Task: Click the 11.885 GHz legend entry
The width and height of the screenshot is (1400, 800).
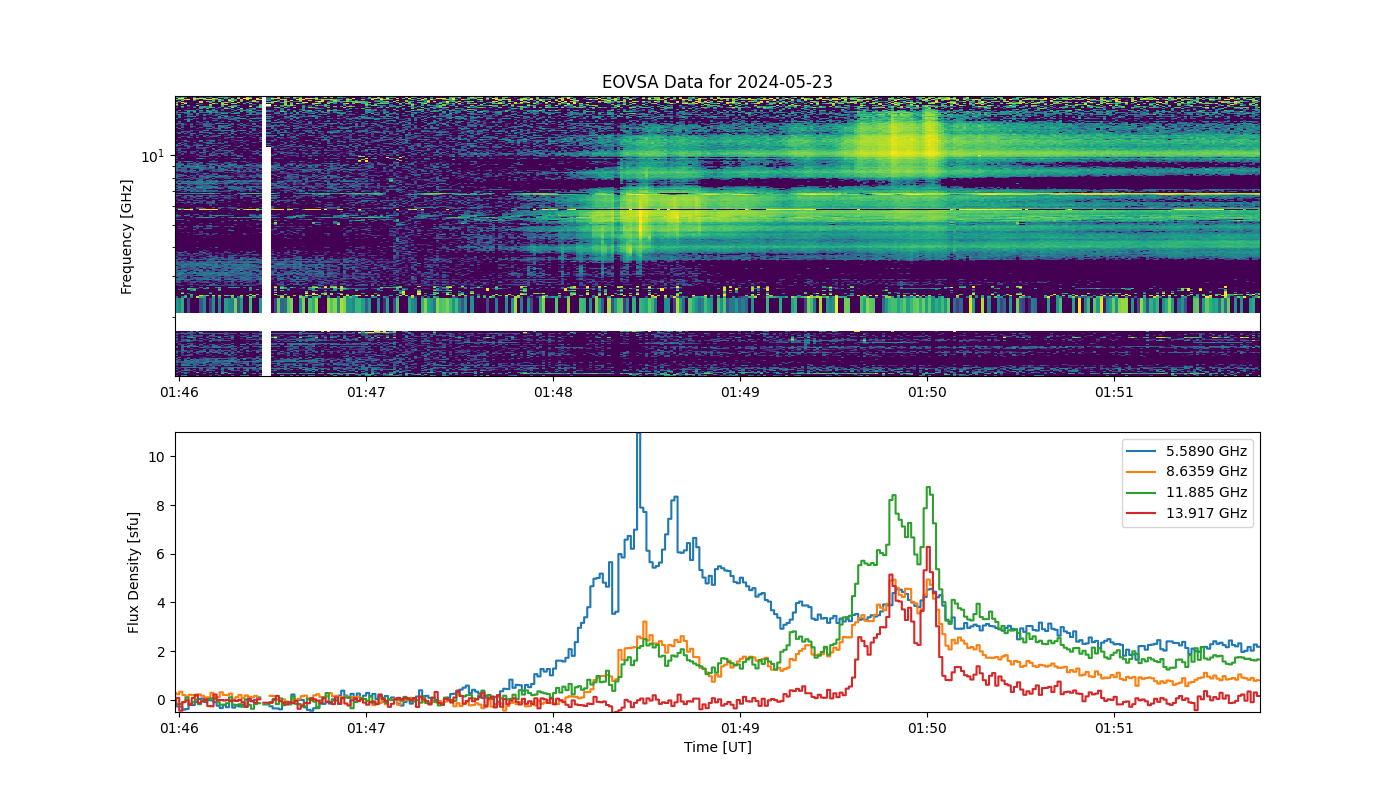Action: tap(1187, 492)
